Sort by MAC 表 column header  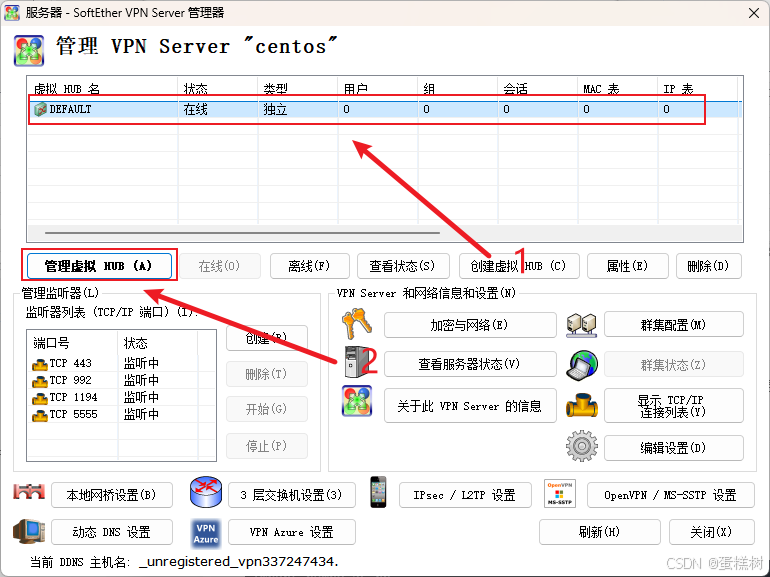(x=618, y=88)
